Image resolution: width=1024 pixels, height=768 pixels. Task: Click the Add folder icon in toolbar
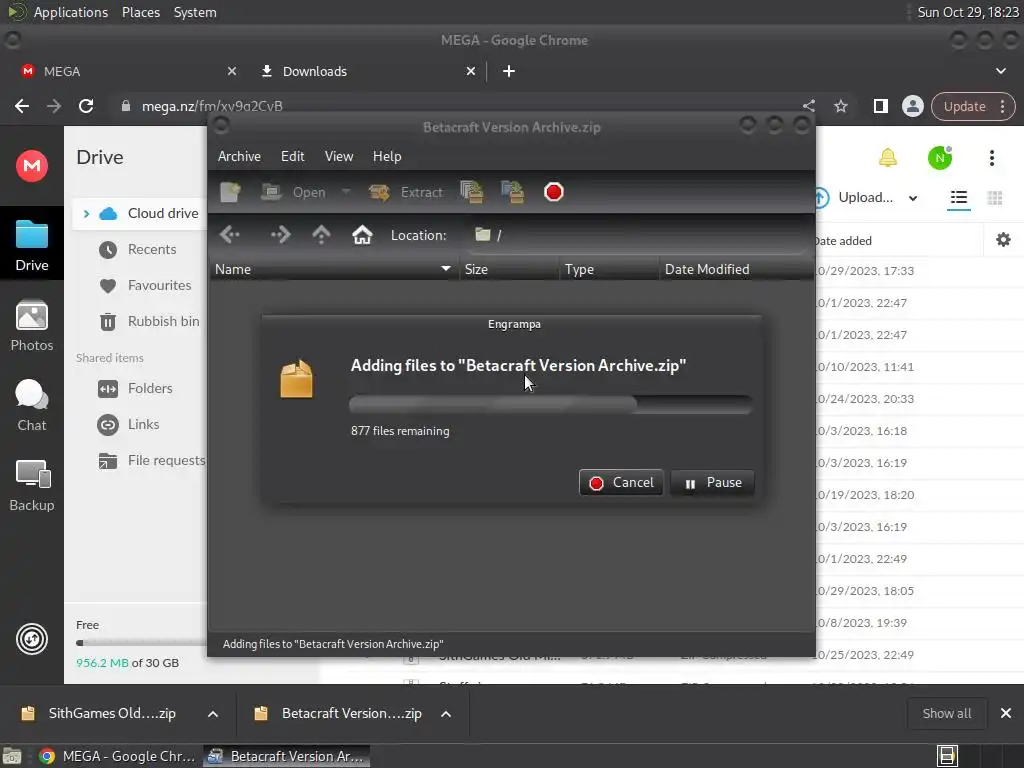click(x=513, y=192)
